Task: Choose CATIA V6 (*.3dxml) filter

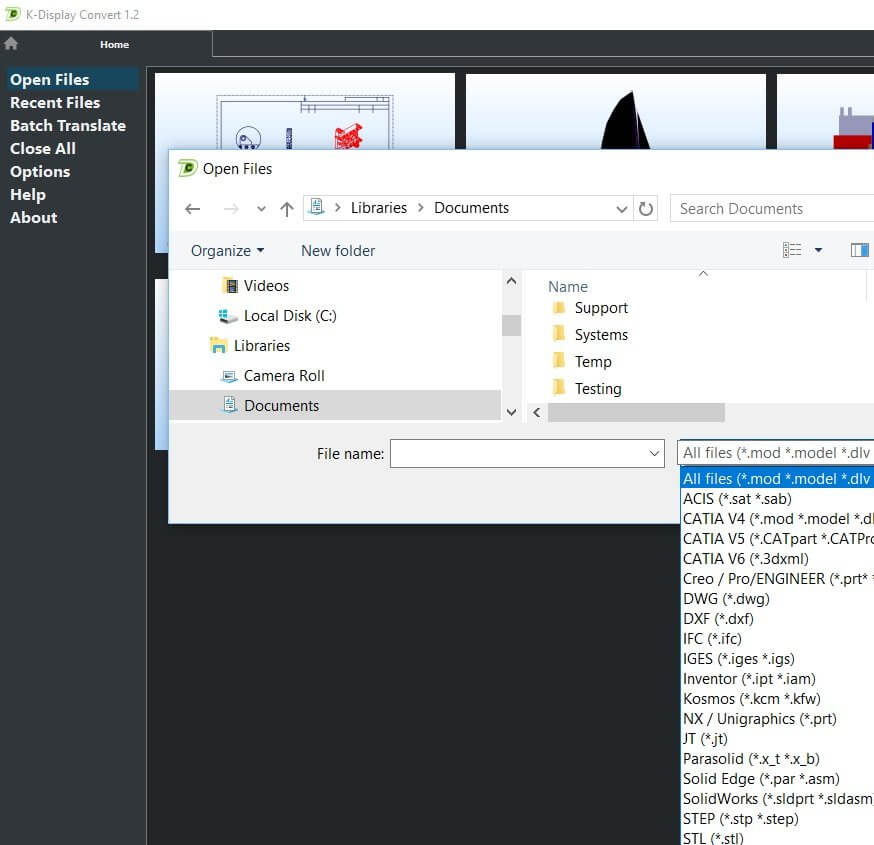Action: pyautogui.click(x=746, y=559)
